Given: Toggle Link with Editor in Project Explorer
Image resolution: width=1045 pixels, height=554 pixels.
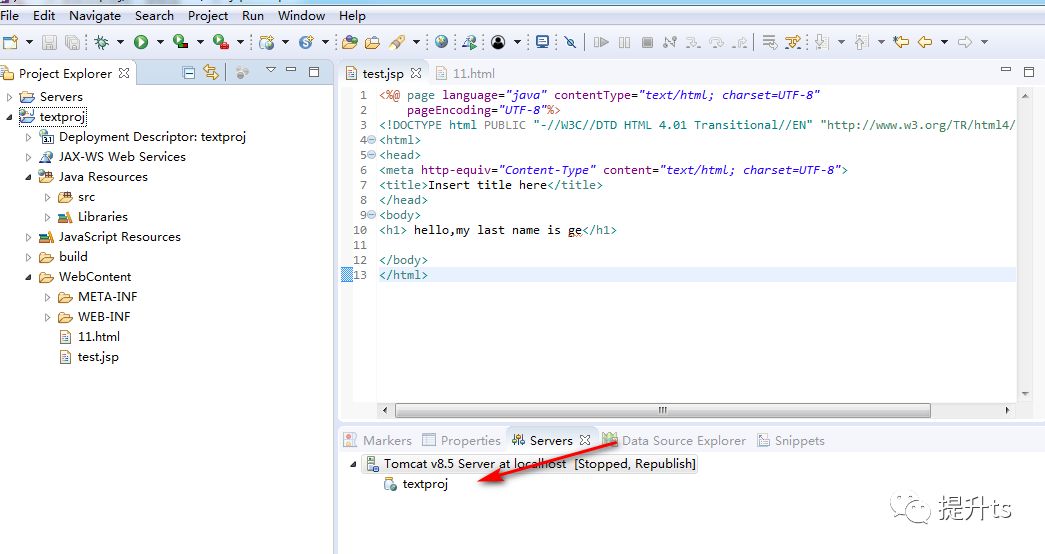Looking at the screenshot, I should coord(211,73).
